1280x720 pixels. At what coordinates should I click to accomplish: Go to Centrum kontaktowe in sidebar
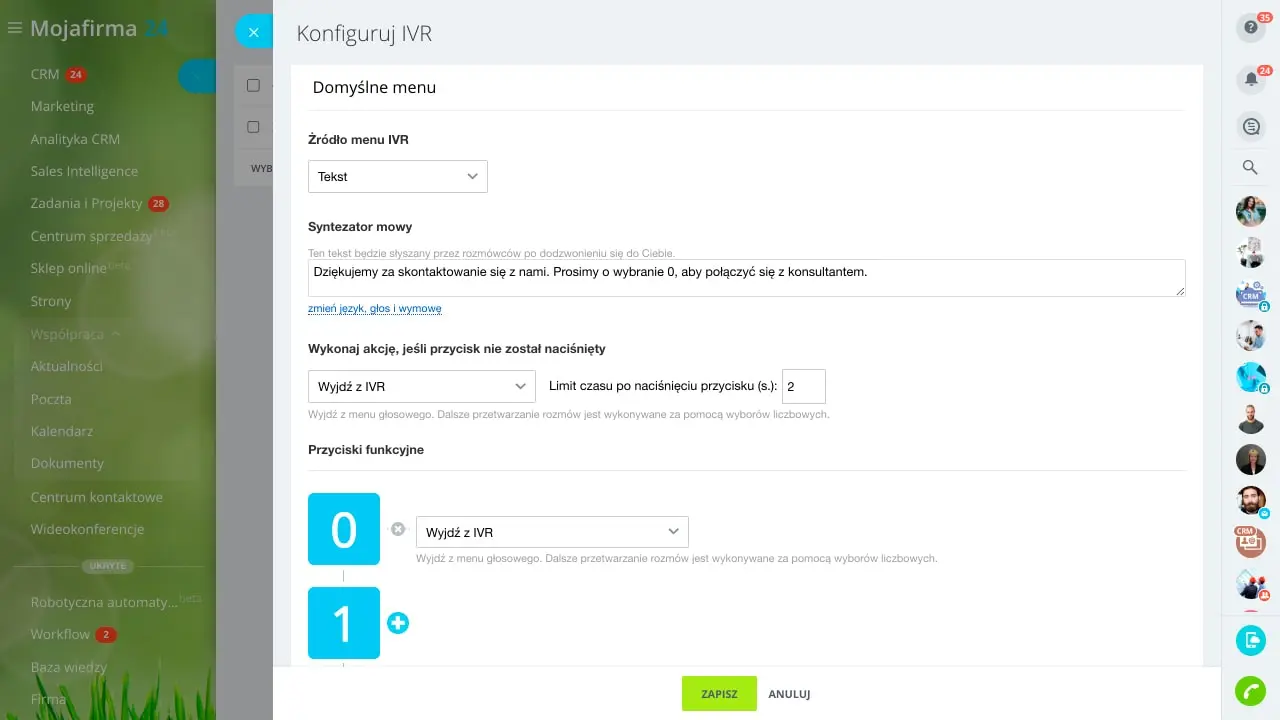pos(96,497)
